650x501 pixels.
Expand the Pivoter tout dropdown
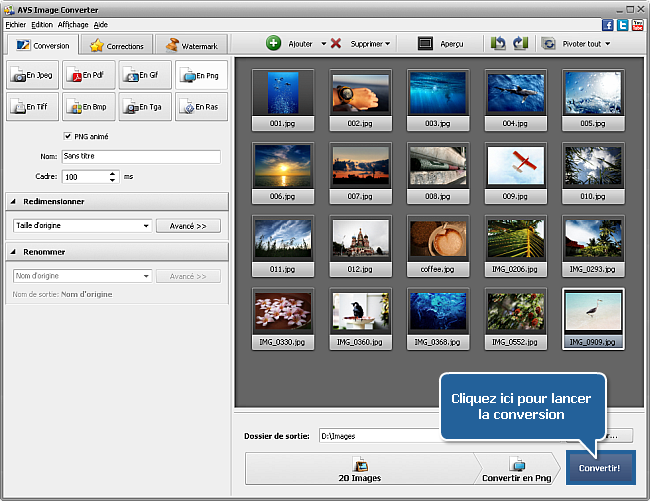[606, 44]
